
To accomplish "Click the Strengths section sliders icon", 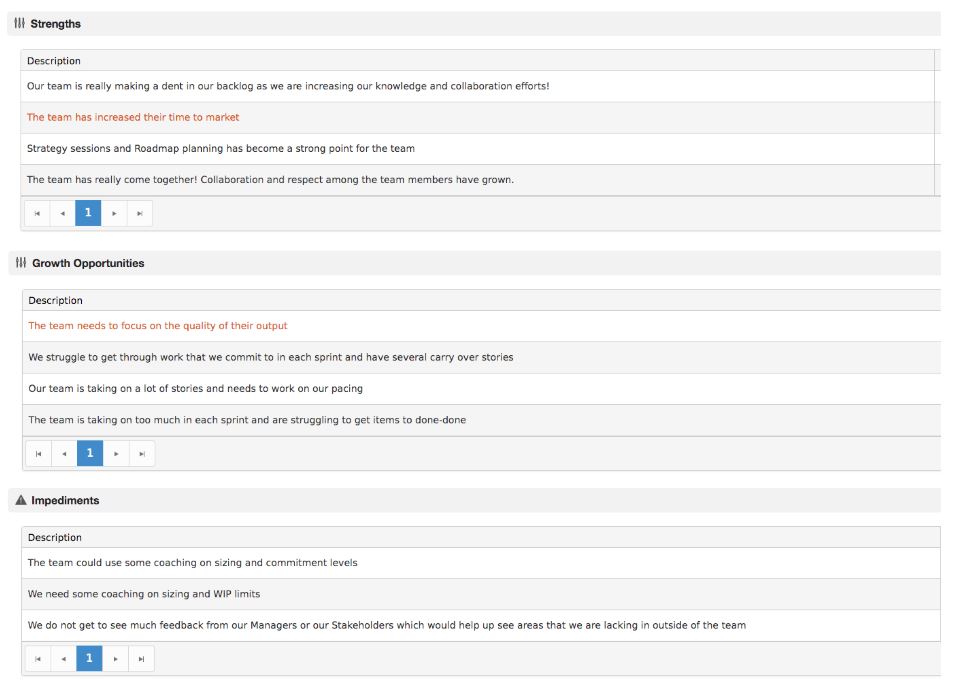I will click(x=19, y=23).
